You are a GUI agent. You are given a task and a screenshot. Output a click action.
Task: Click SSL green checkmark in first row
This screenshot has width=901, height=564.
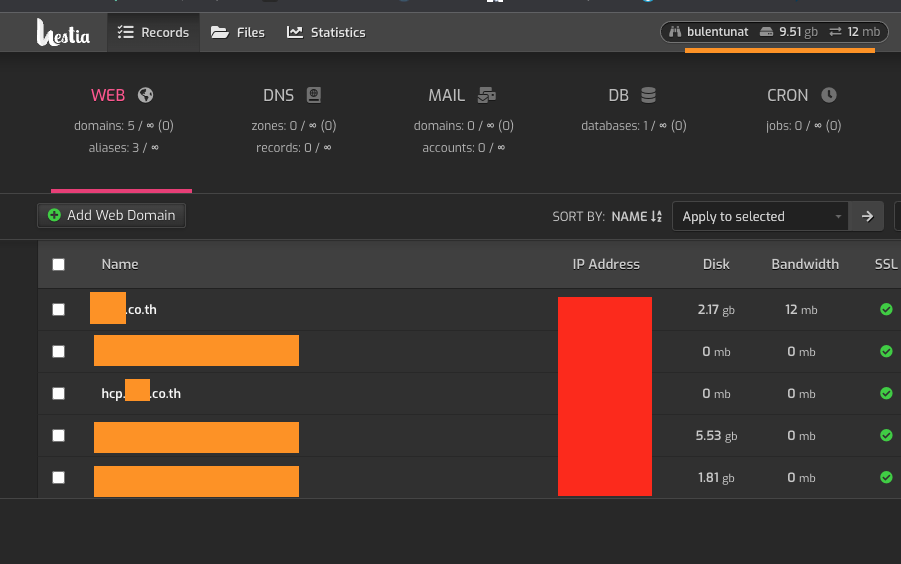click(886, 310)
